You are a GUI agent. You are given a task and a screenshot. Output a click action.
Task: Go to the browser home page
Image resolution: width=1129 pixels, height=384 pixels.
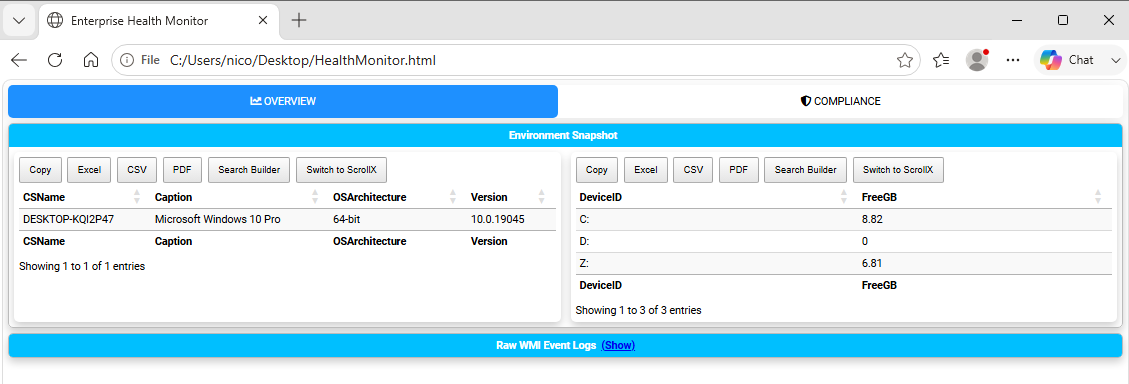click(91, 61)
